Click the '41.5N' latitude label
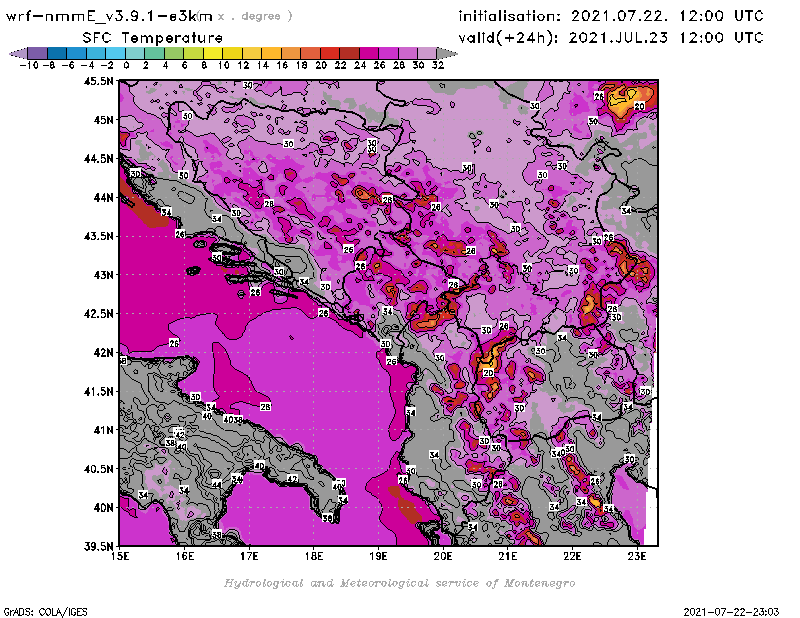The height and width of the screenshot is (618, 800). click(x=98, y=391)
